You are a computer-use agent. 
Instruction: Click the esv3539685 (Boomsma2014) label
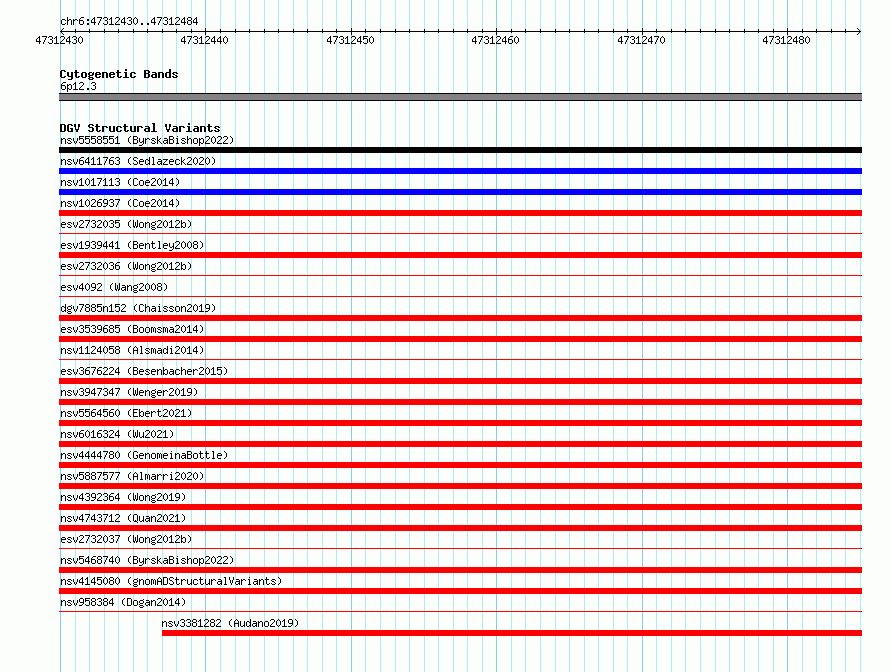[132, 329]
